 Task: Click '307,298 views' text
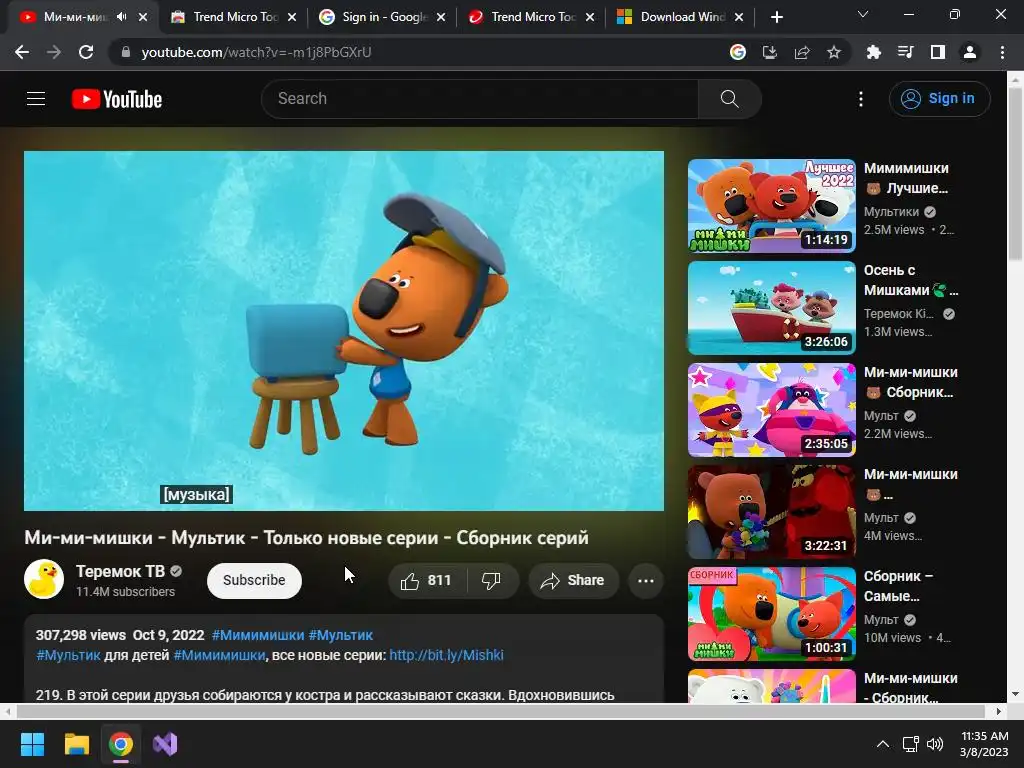click(80, 635)
